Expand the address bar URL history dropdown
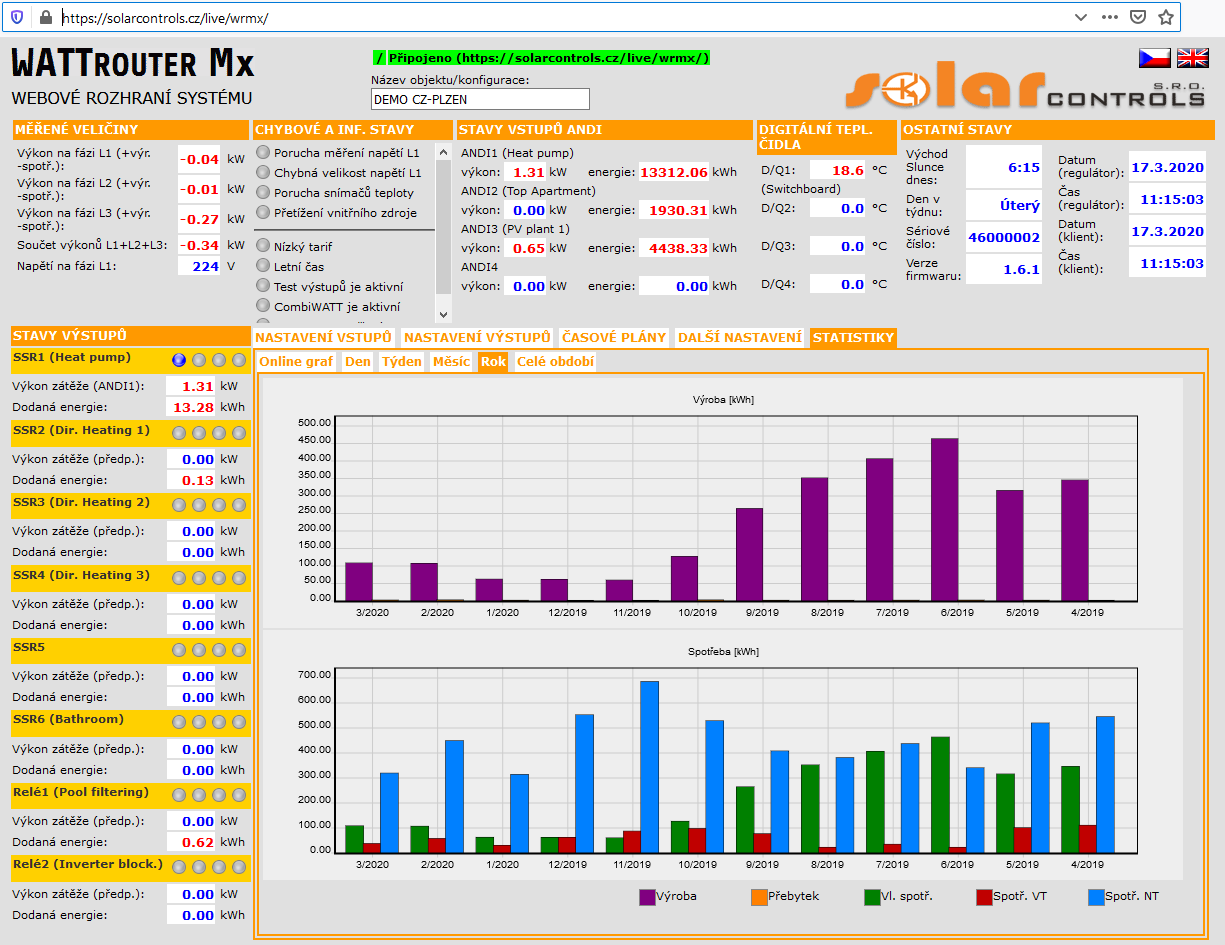1225x945 pixels. pos(1081,17)
